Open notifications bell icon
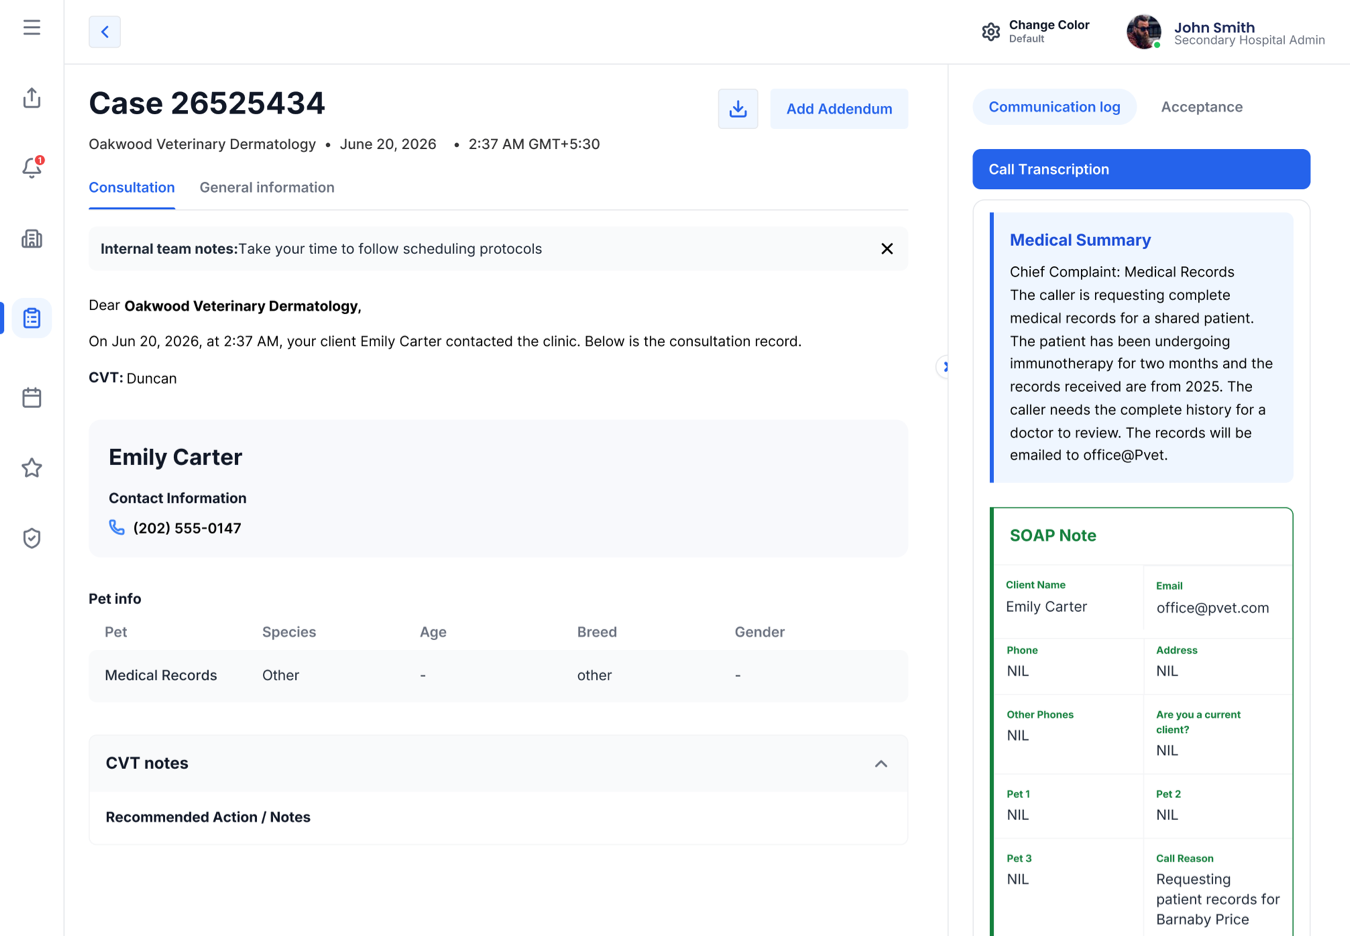The height and width of the screenshot is (936, 1350). point(32,167)
